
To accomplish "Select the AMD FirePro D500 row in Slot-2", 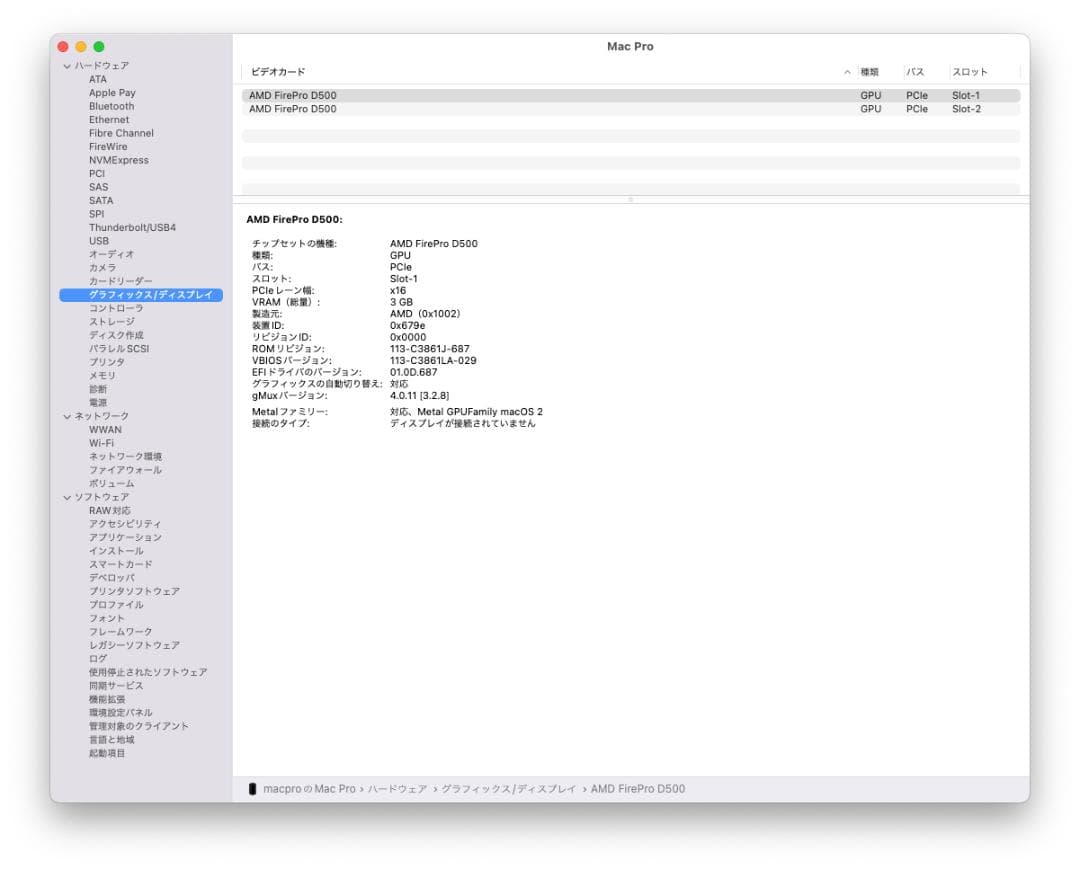I will point(400,108).
